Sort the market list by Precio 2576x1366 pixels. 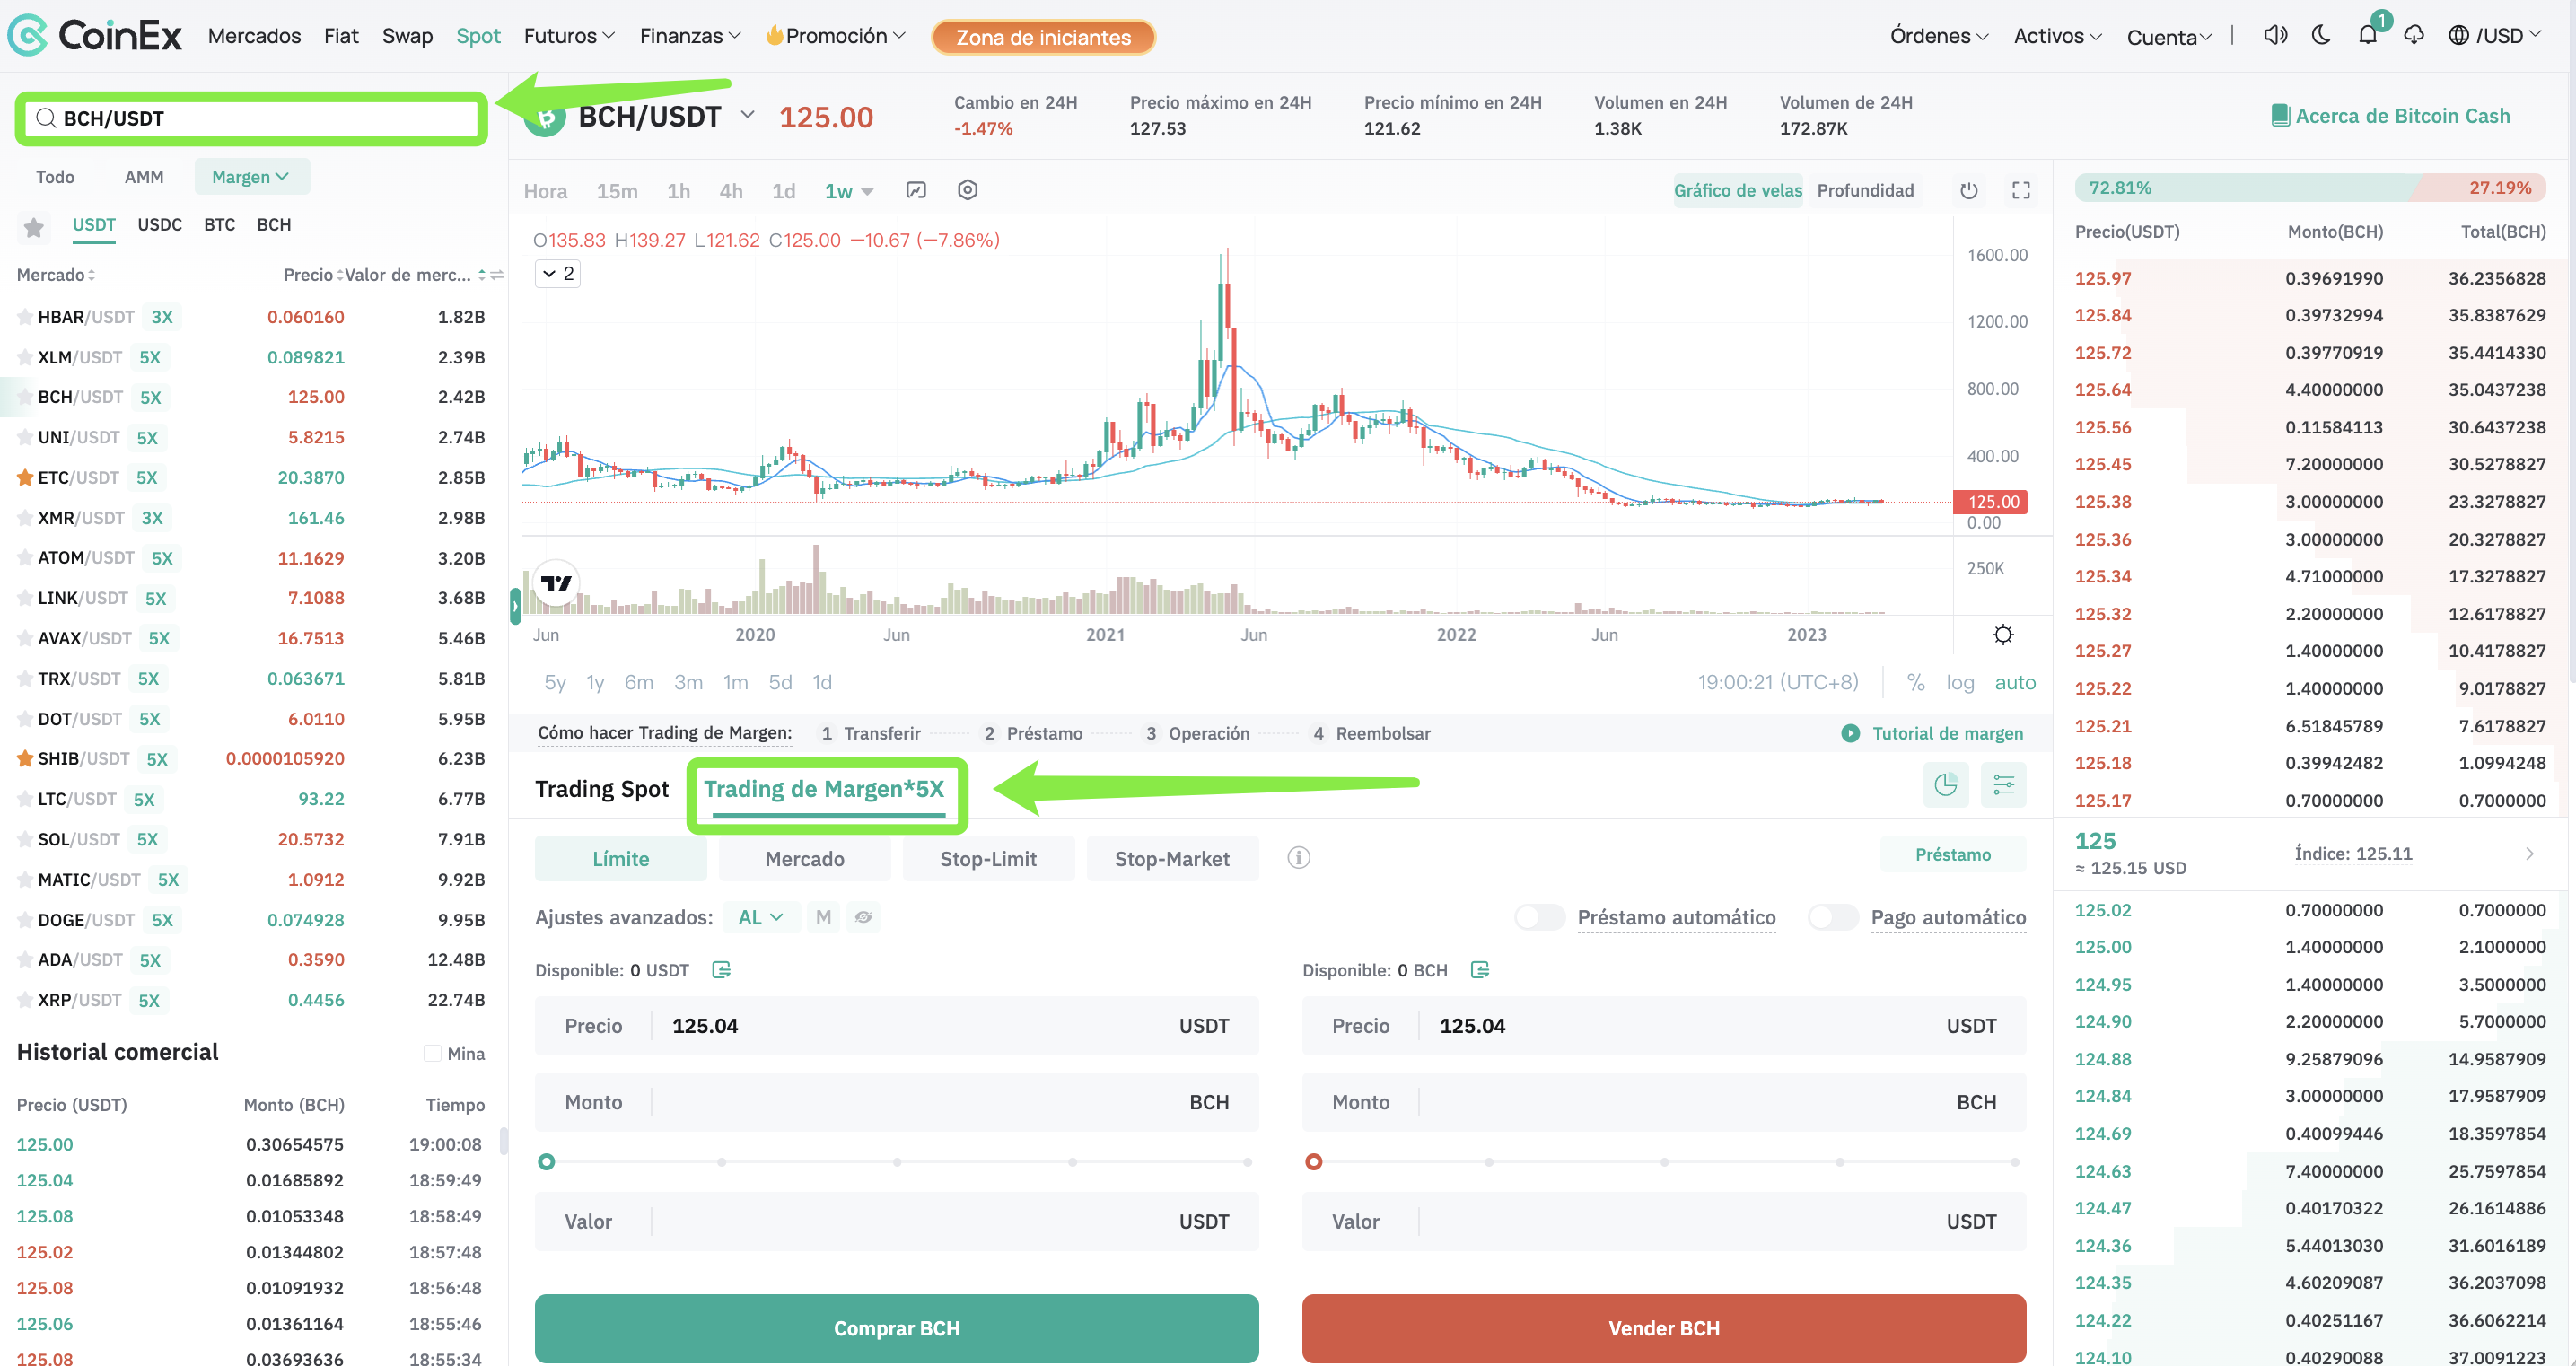[313, 274]
